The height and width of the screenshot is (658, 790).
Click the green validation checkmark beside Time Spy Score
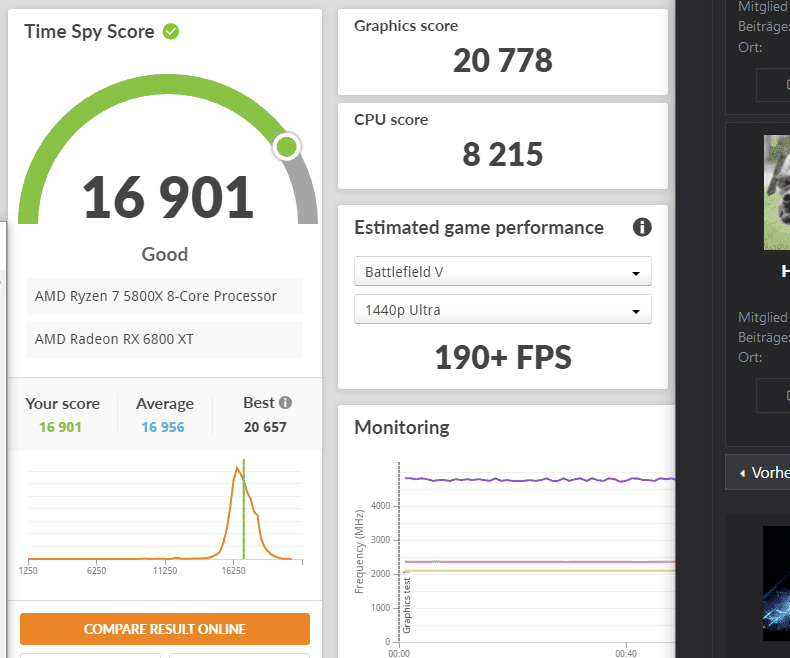click(171, 31)
